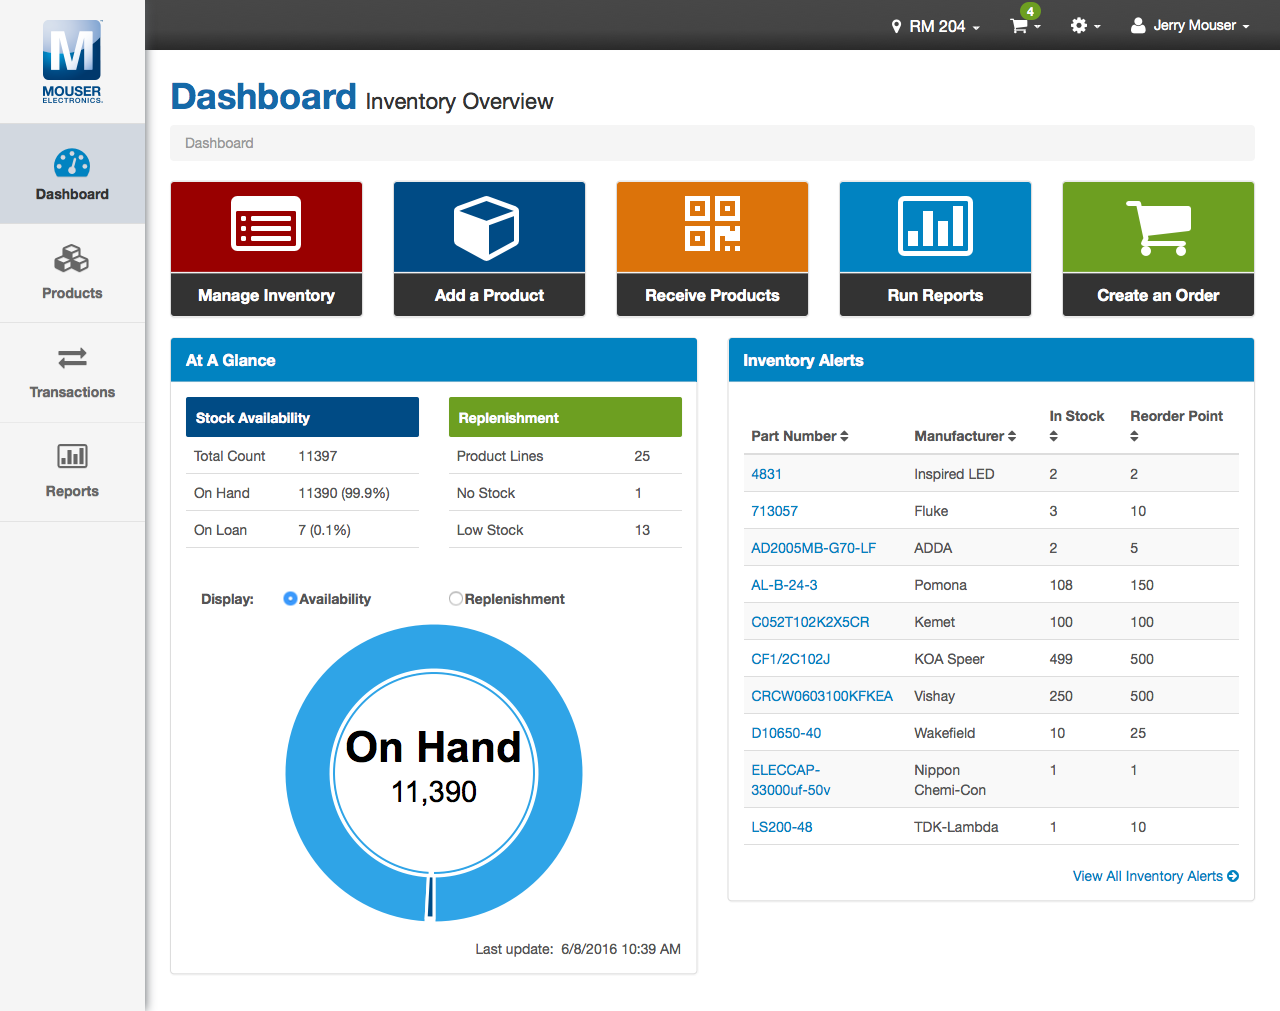Open Run Reports via the bar chart icon
The width and height of the screenshot is (1280, 1011).
(935, 226)
